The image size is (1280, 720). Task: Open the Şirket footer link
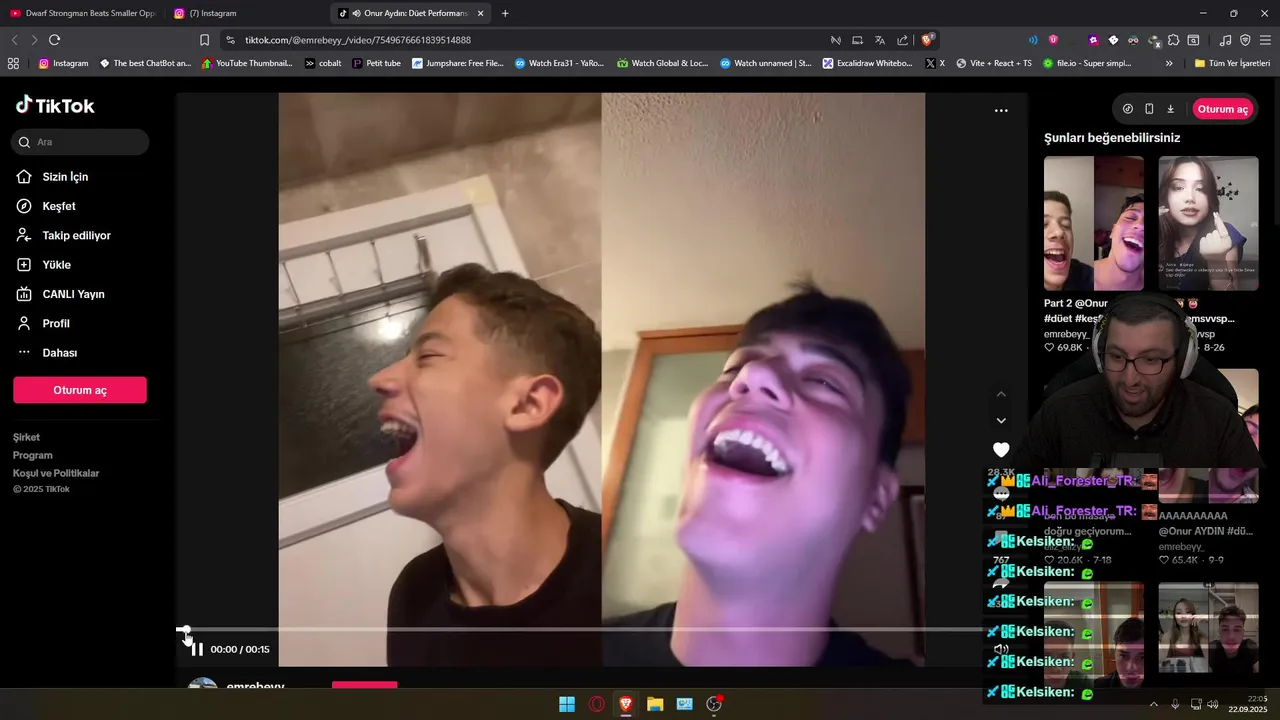[x=26, y=437]
